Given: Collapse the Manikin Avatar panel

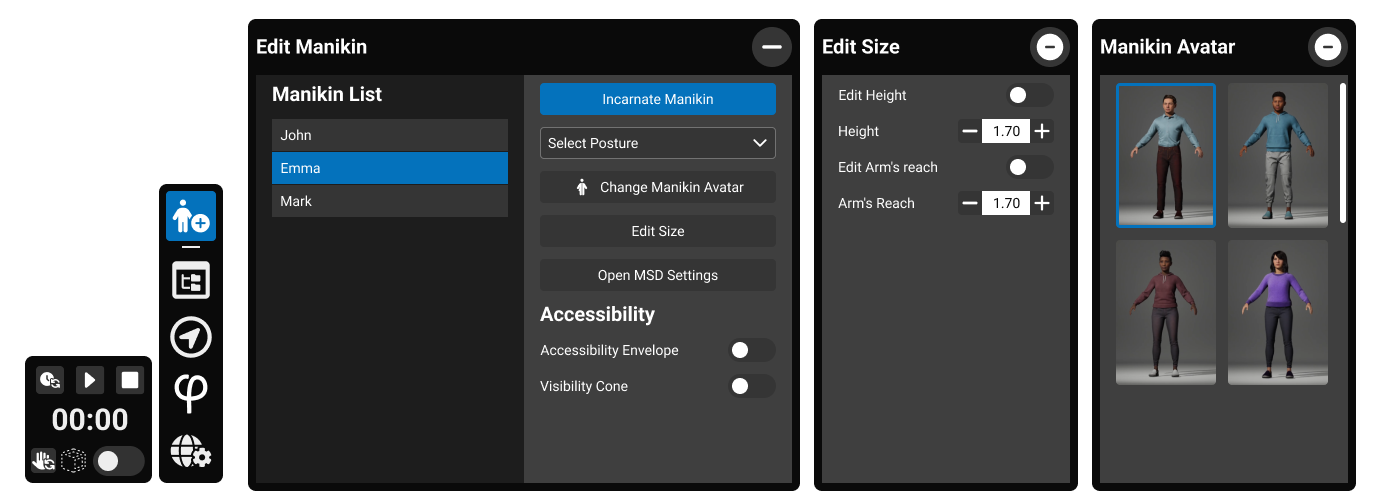Looking at the screenshot, I should [1327, 47].
